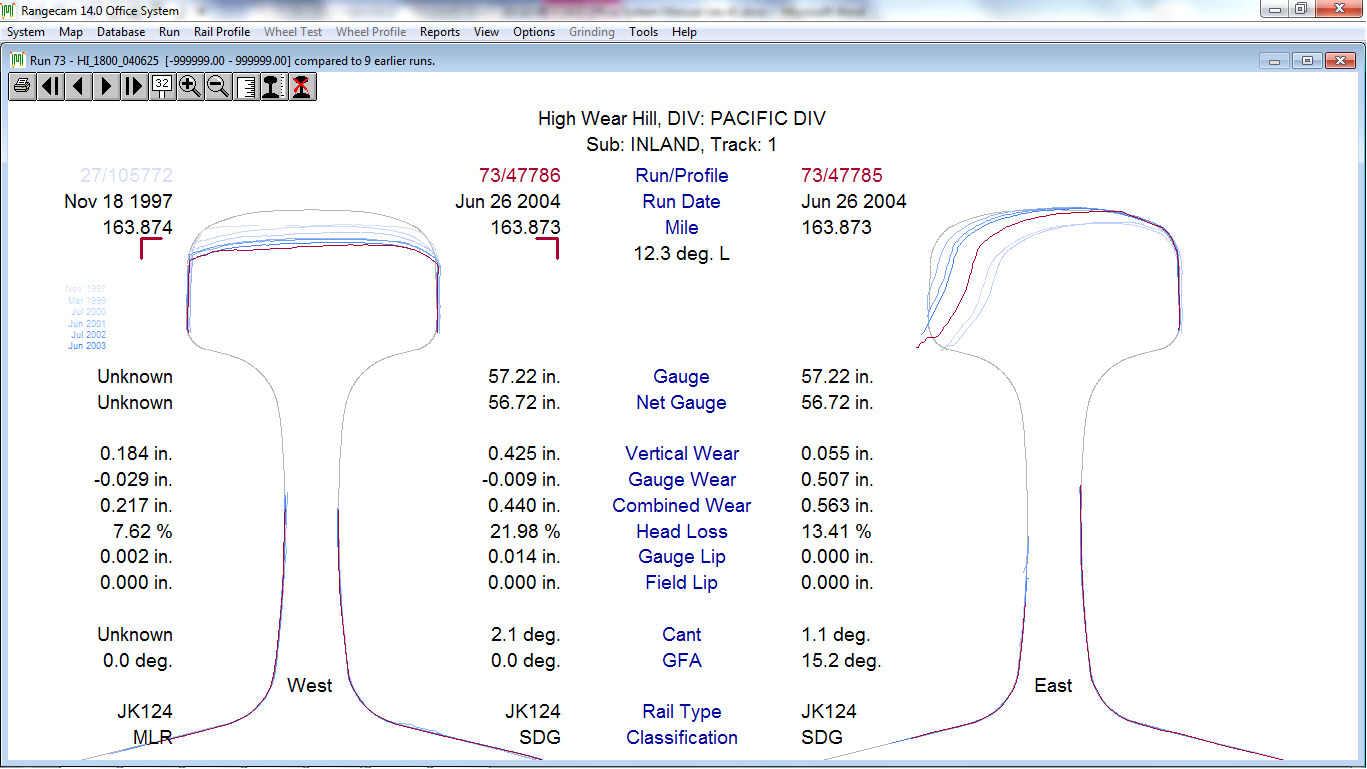Click the milepost sign 32 icon
Screen dimensions: 1367x769
click(x=162, y=87)
